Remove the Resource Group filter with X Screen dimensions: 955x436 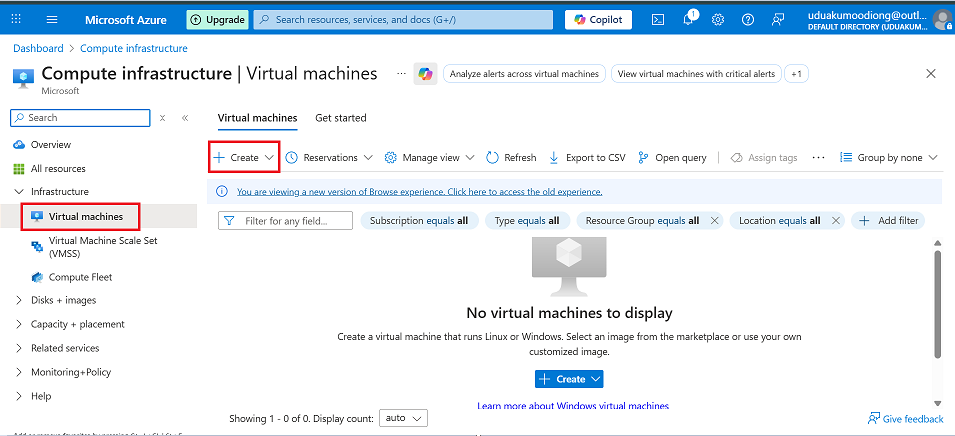[x=714, y=220]
